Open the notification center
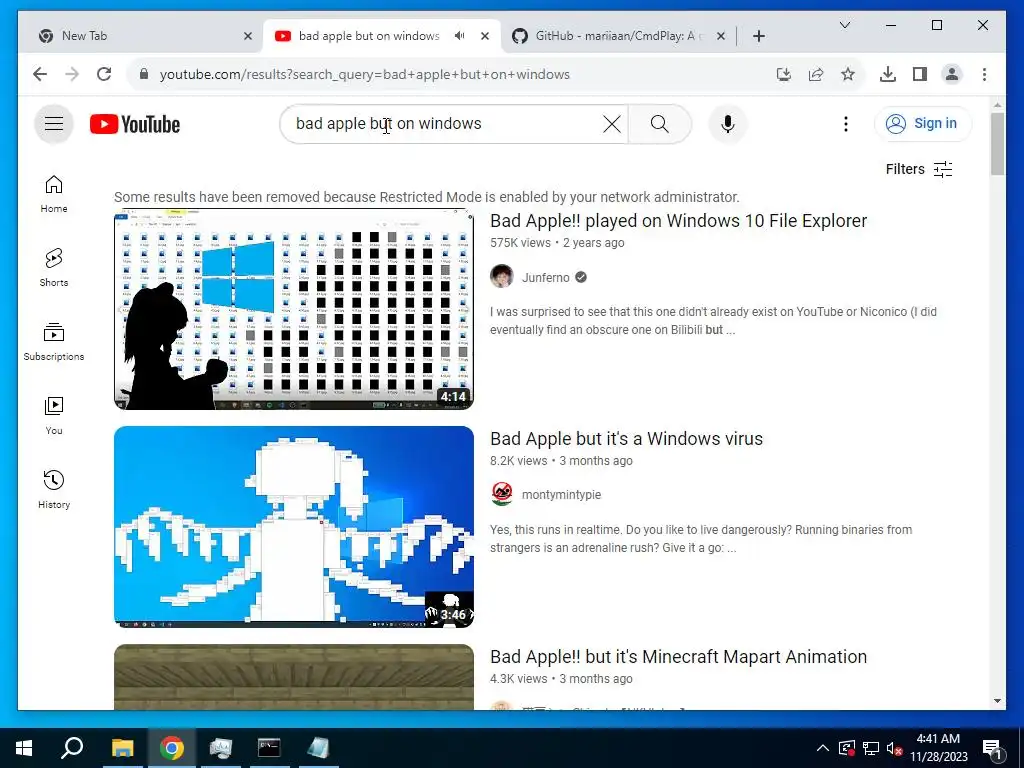The image size is (1024, 768). pos(991,748)
